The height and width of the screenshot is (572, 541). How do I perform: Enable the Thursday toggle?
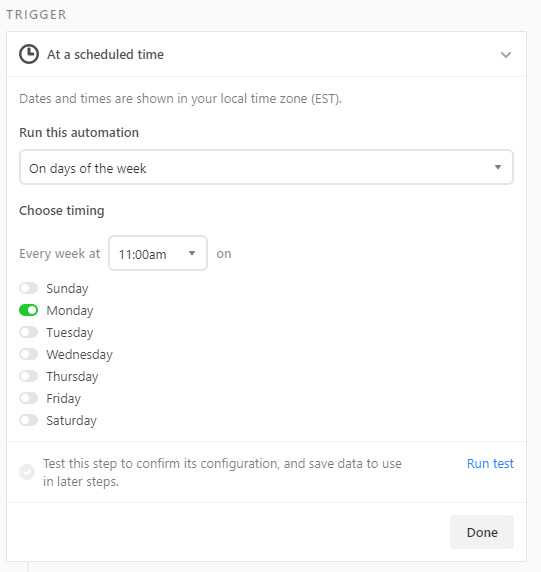pyautogui.click(x=28, y=376)
